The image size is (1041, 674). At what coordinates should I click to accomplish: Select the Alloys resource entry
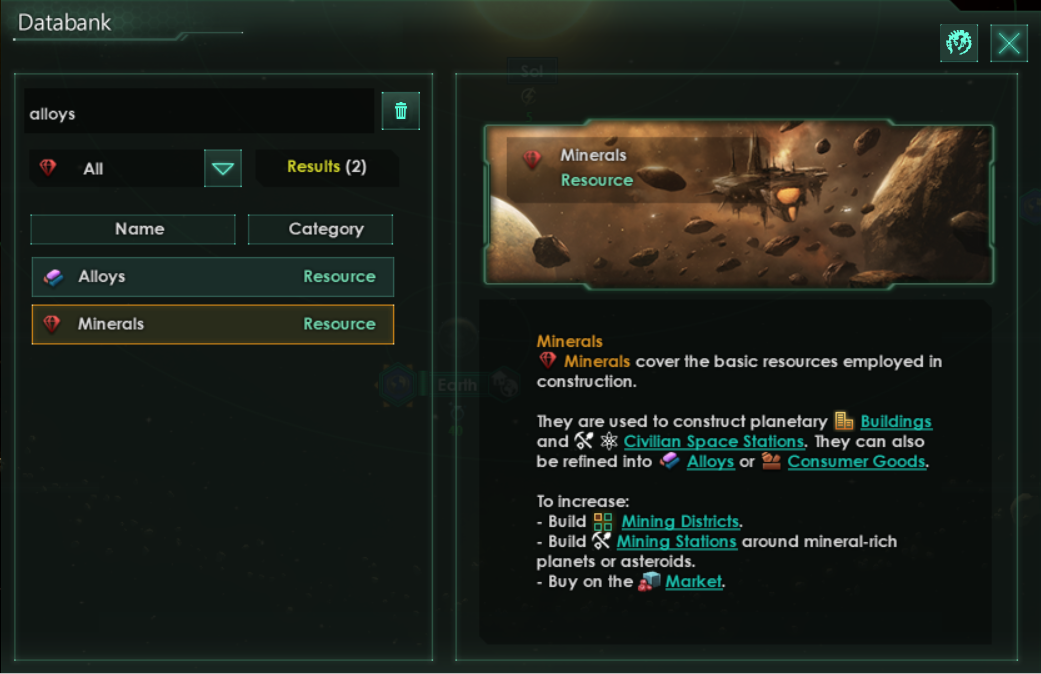pos(212,277)
